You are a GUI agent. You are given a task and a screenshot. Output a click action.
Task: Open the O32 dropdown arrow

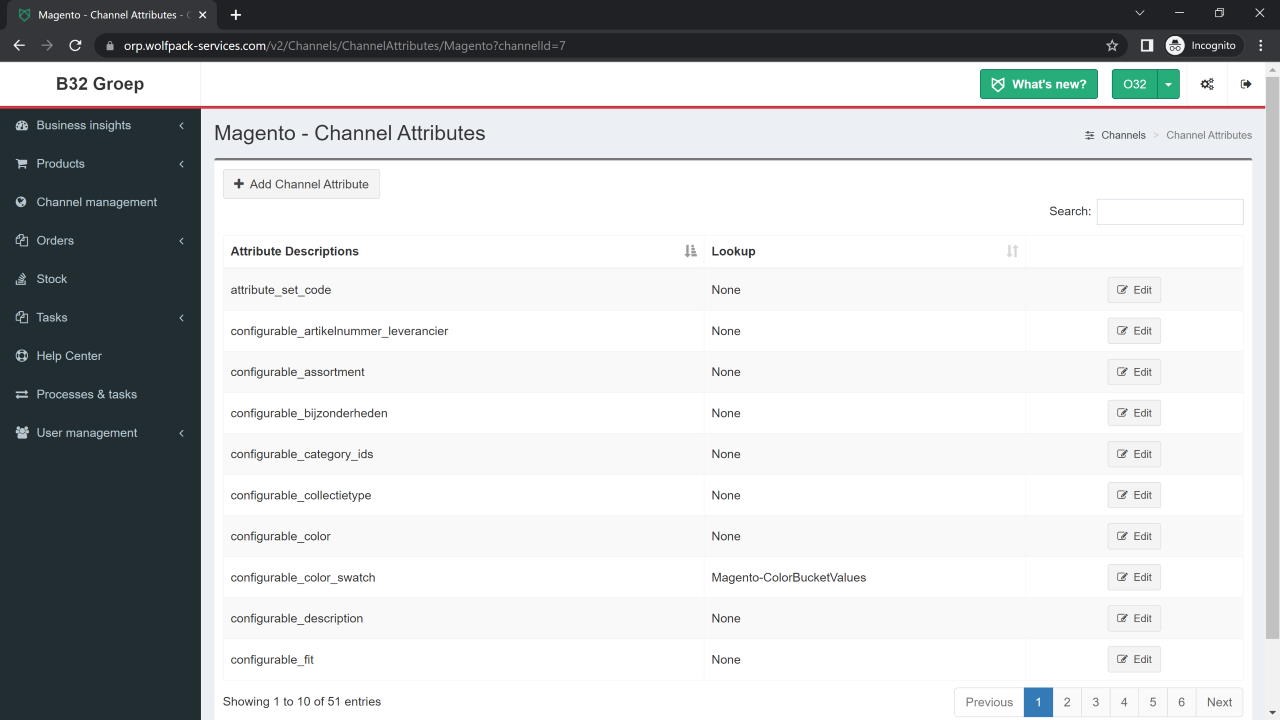pyautogui.click(x=1168, y=84)
